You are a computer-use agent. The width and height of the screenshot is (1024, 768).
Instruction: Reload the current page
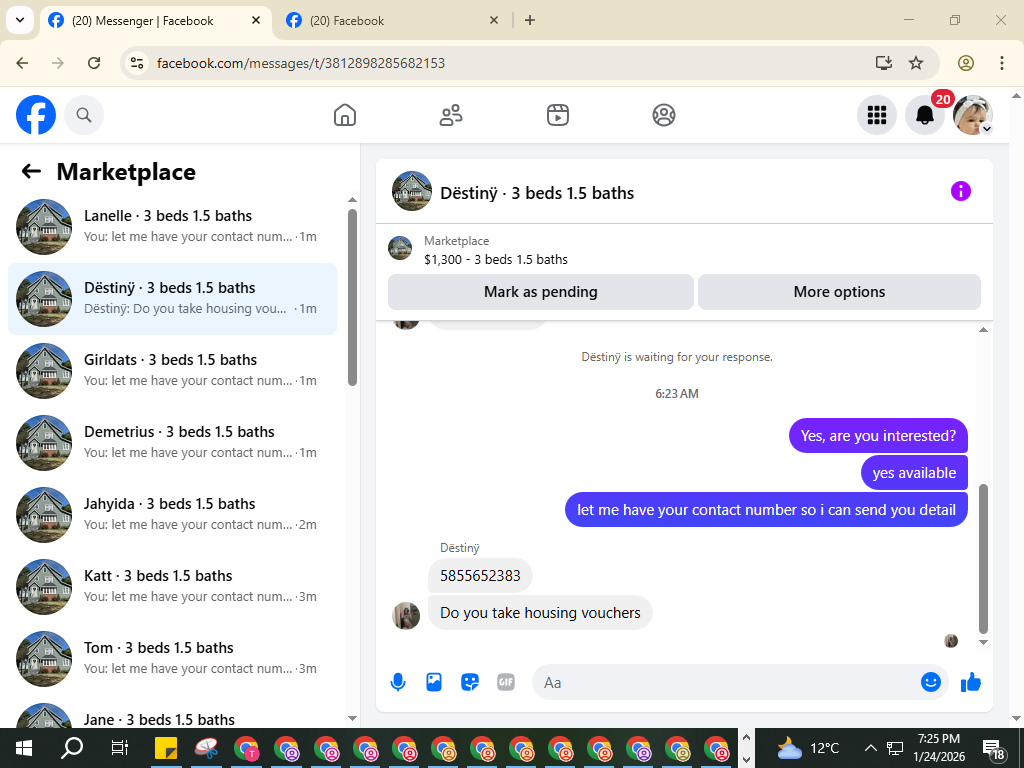(x=94, y=63)
